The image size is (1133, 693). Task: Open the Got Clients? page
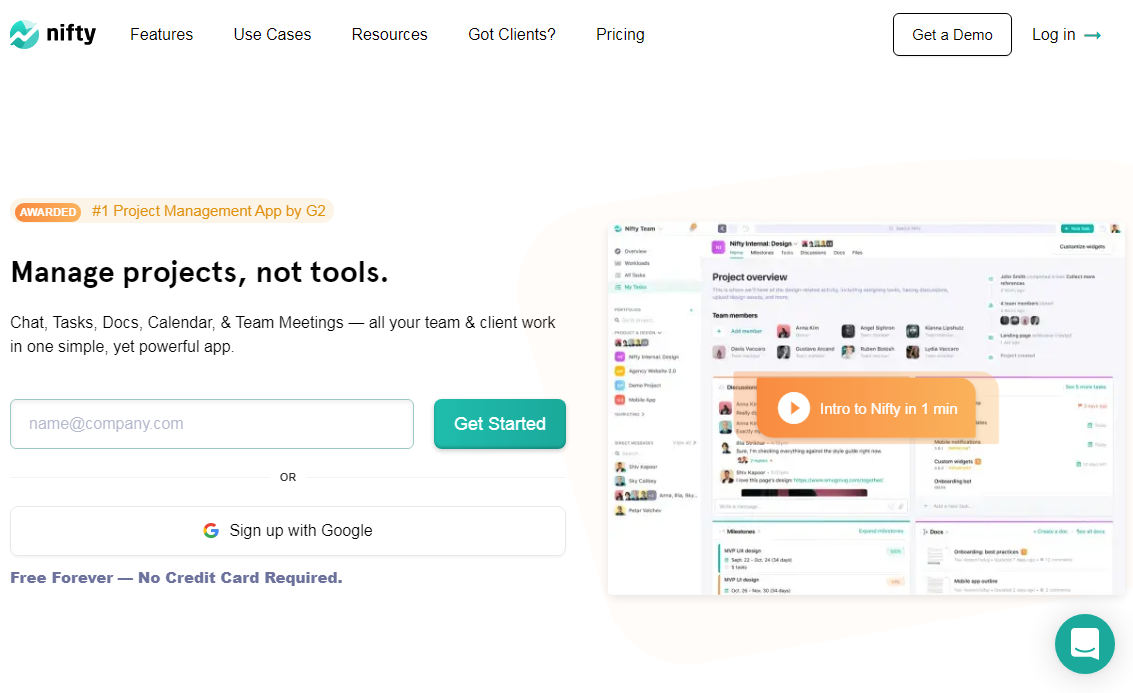click(512, 35)
